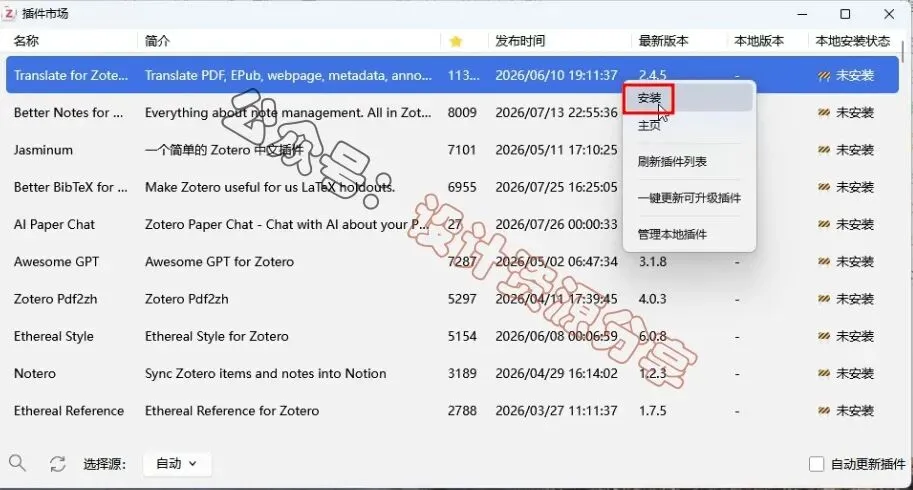Click version 4.0.3 cell
Viewport: 913px width, 490px height.
click(652, 299)
